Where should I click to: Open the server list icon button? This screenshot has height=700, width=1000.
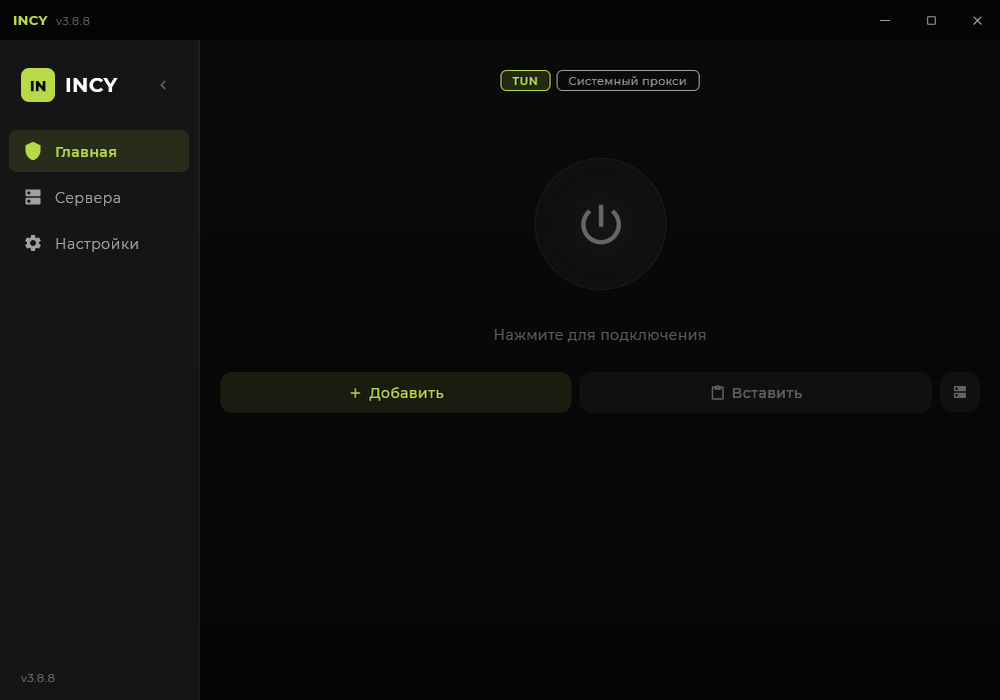point(960,392)
